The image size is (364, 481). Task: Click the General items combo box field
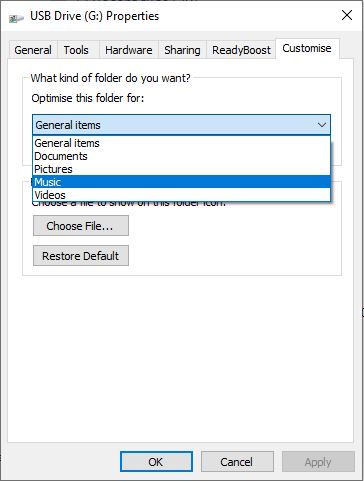[x=181, y=125]
